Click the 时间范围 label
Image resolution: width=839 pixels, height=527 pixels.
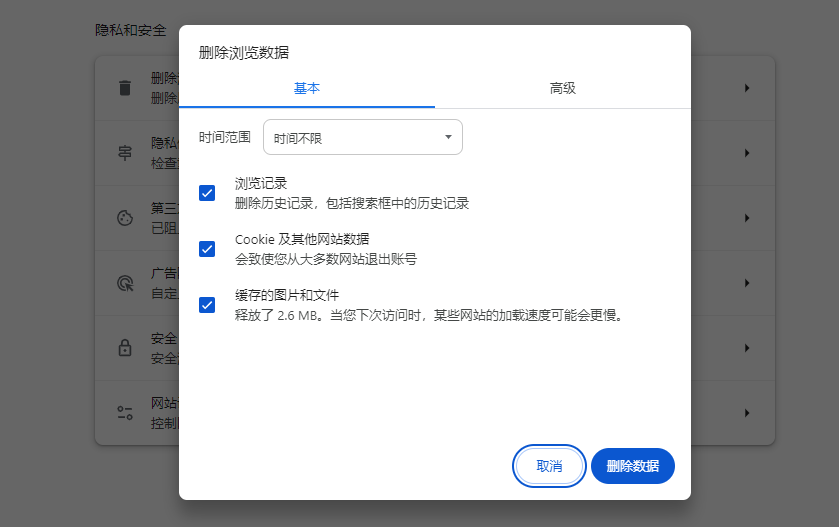point(225,138)
